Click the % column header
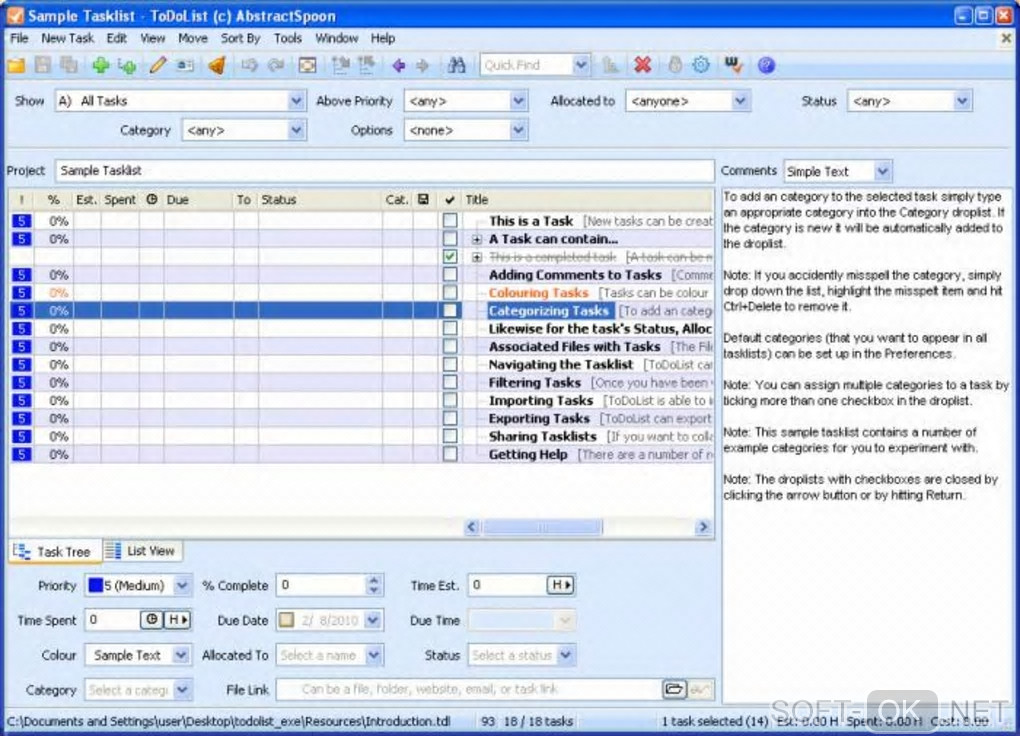 pyautogui.click(x=54, y=200)
